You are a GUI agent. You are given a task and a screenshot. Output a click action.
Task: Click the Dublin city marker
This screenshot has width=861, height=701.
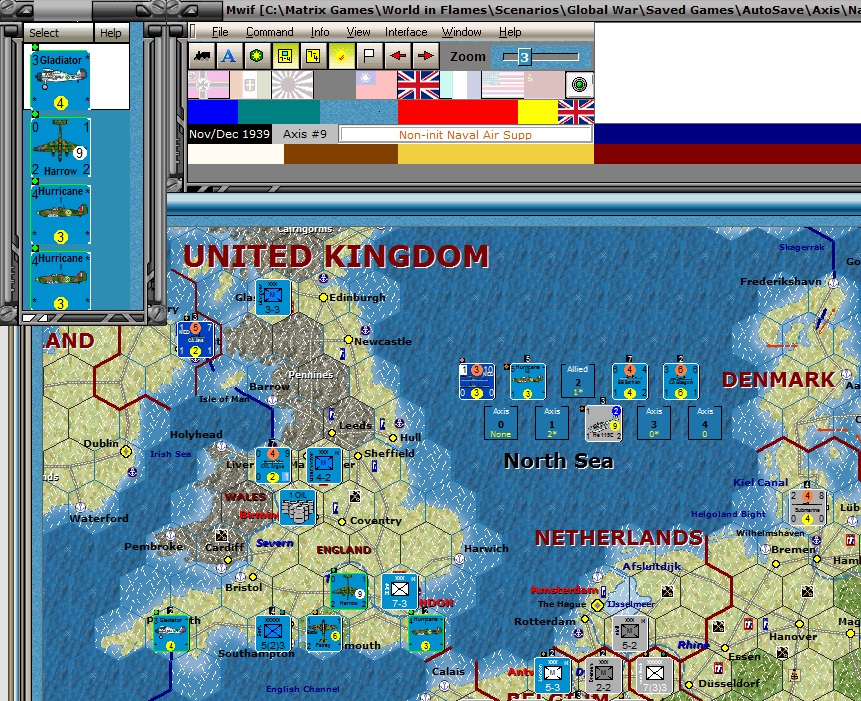126,451
